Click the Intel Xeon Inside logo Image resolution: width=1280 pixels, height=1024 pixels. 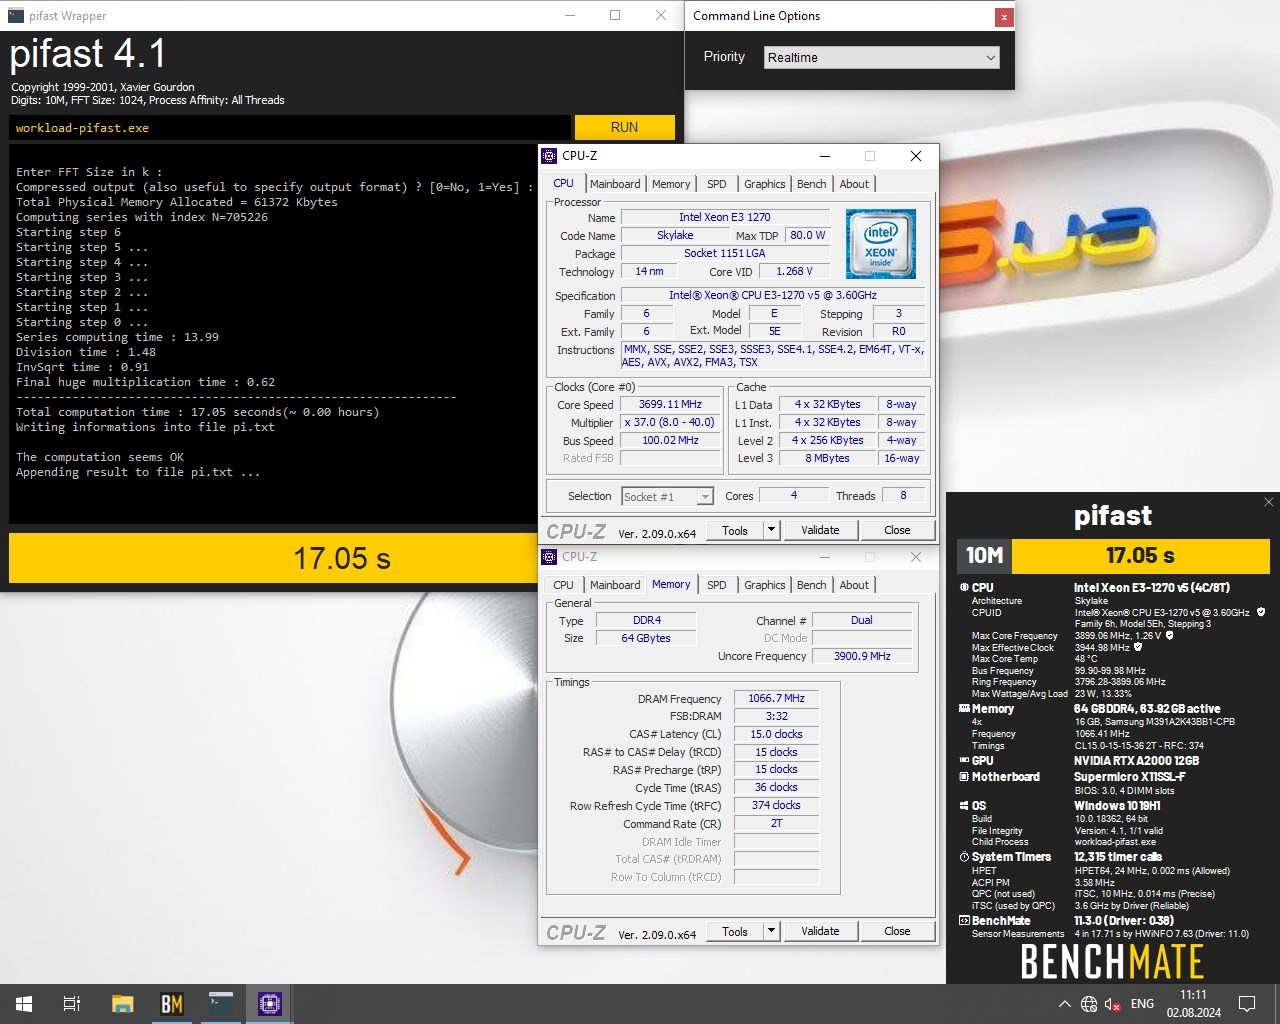[x=881, y=244]
